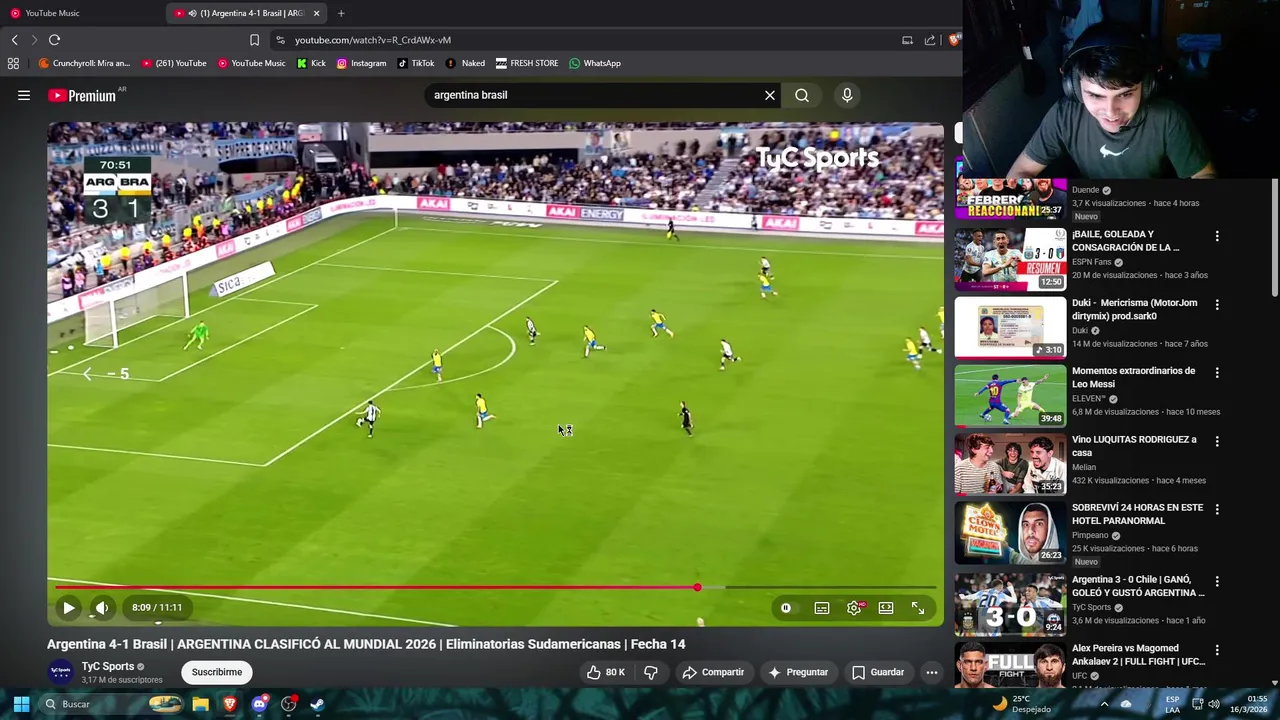Screen dimensions: 1280x720
Task: Open TyC Sports channel avatar
Action: pos(61,672)
